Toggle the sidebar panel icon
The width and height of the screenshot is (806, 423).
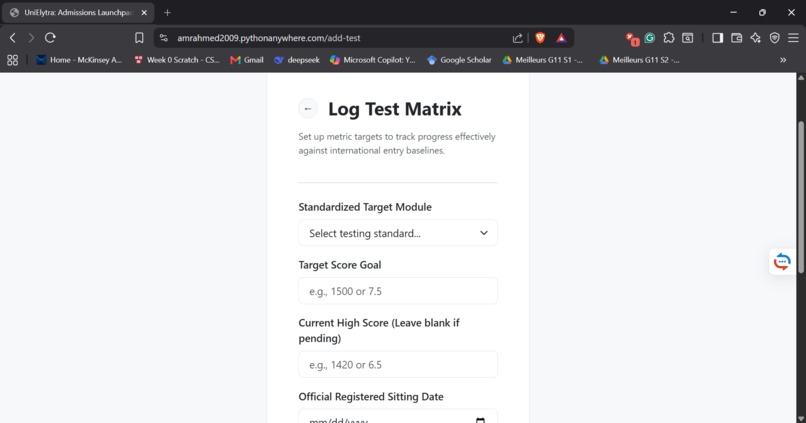coord(718,38)
